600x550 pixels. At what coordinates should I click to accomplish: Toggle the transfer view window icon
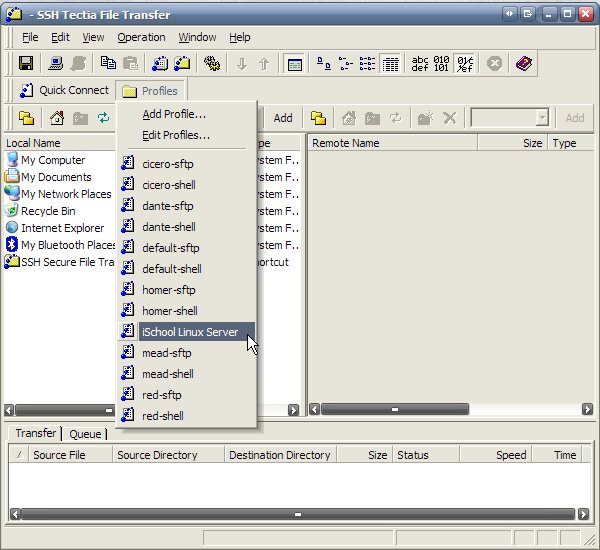[294, 64]
